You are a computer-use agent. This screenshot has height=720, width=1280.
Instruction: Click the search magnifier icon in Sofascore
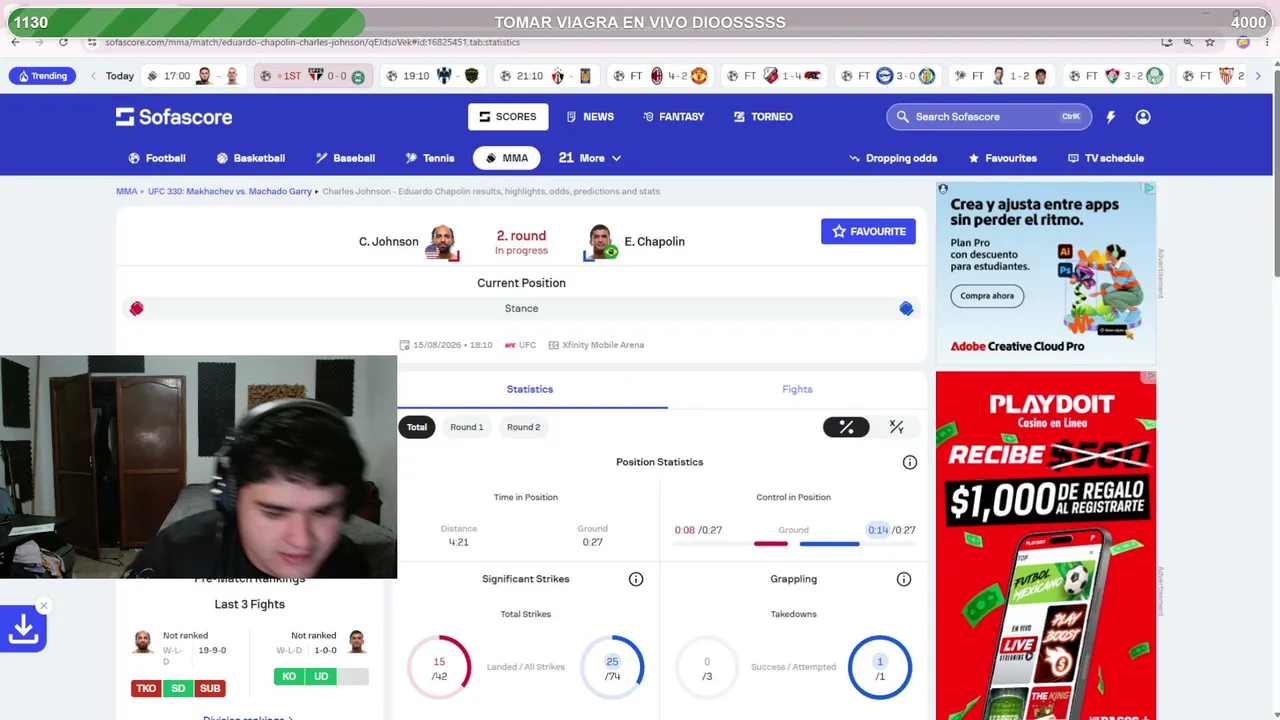903,117
